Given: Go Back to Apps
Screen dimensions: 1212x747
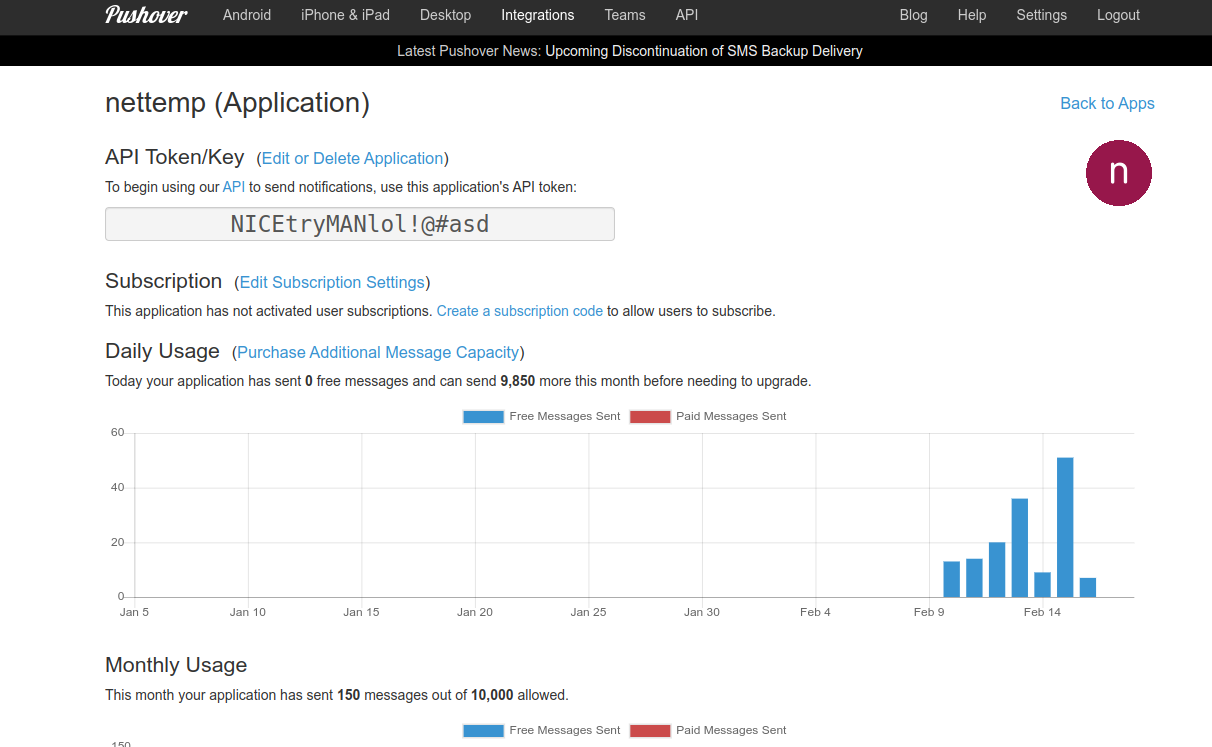Looking at the screenshot, I should coord(1107,104).
